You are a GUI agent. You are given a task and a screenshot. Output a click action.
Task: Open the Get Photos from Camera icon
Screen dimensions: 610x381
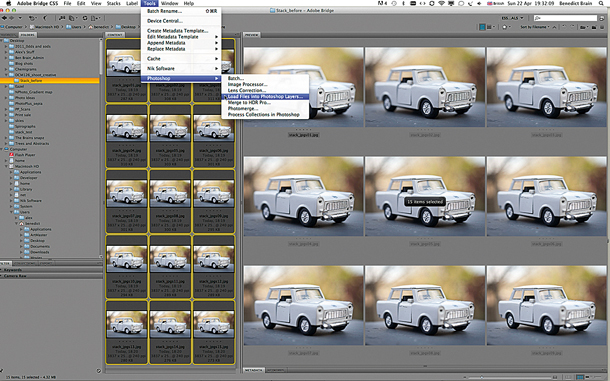[62, 18]
